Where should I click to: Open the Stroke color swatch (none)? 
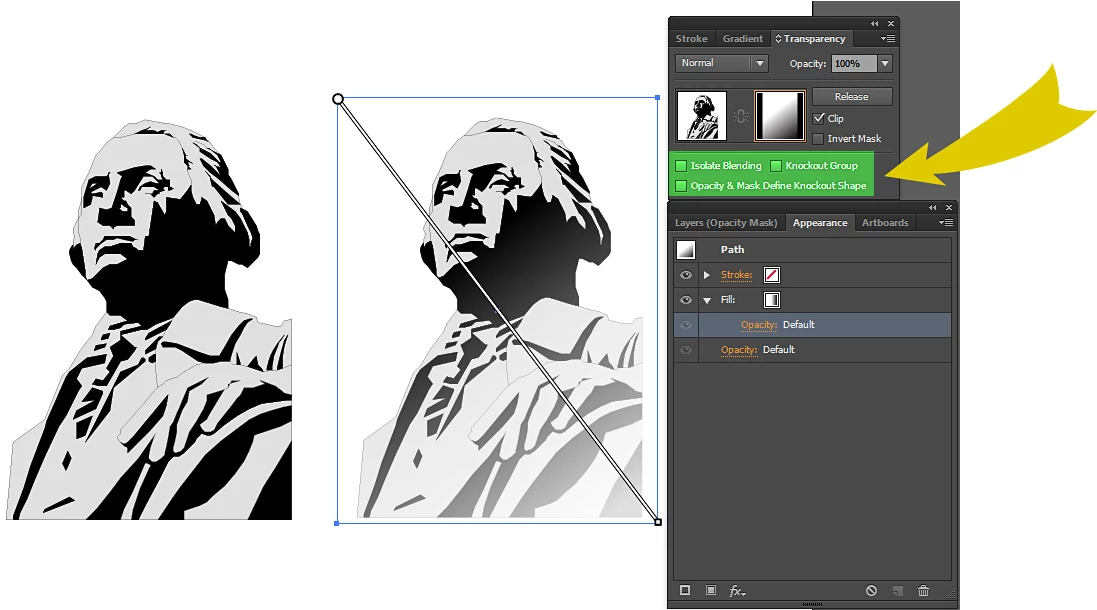click(x=772, y=275)
